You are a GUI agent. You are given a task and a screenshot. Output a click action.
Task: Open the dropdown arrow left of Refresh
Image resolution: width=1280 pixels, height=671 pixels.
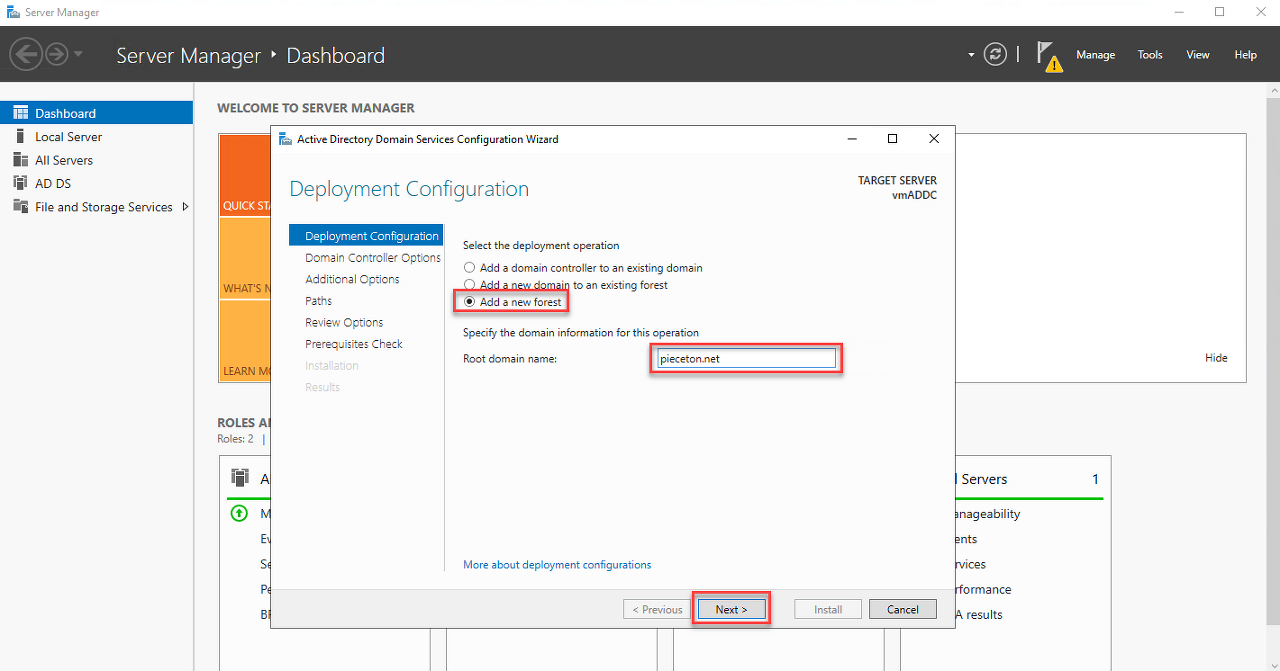(971, 55)
